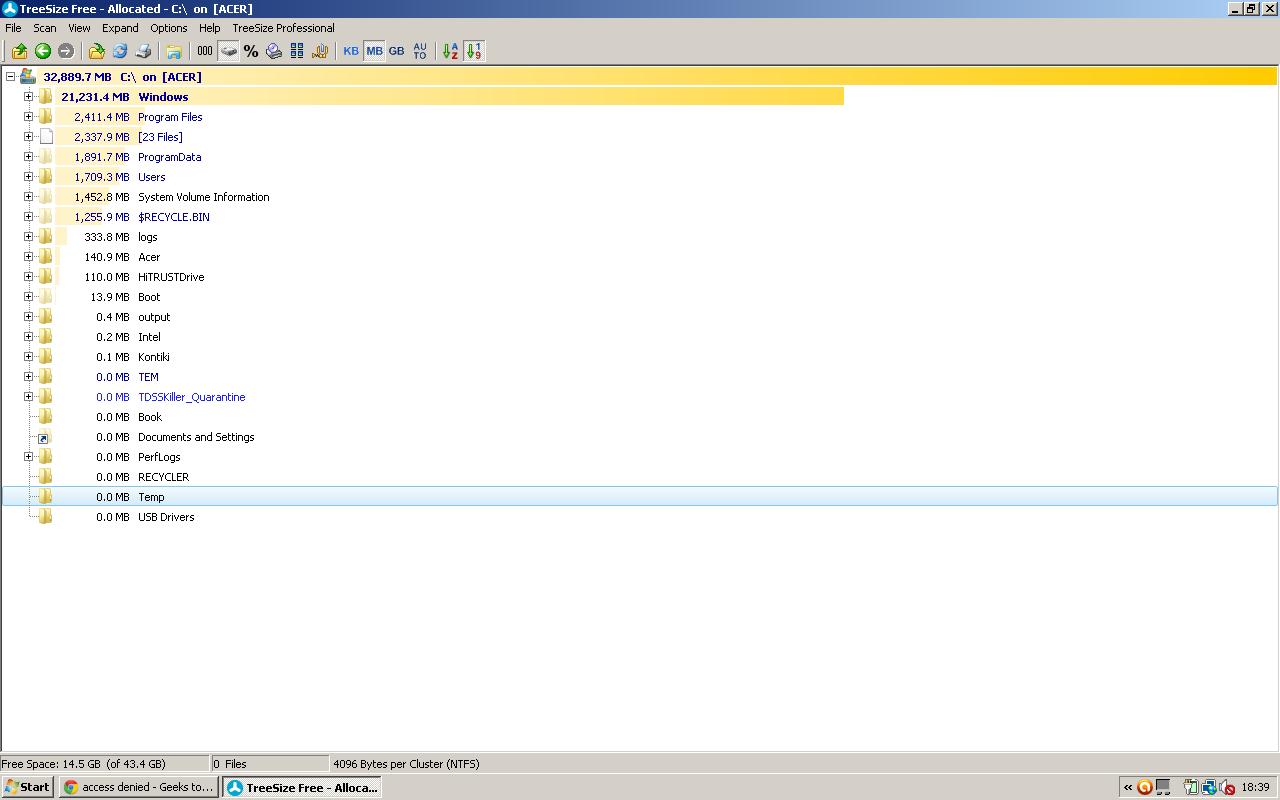This screenshot has height=800, width=1280.
Task: Switch size units to AUTO
Action: [420, 51]
